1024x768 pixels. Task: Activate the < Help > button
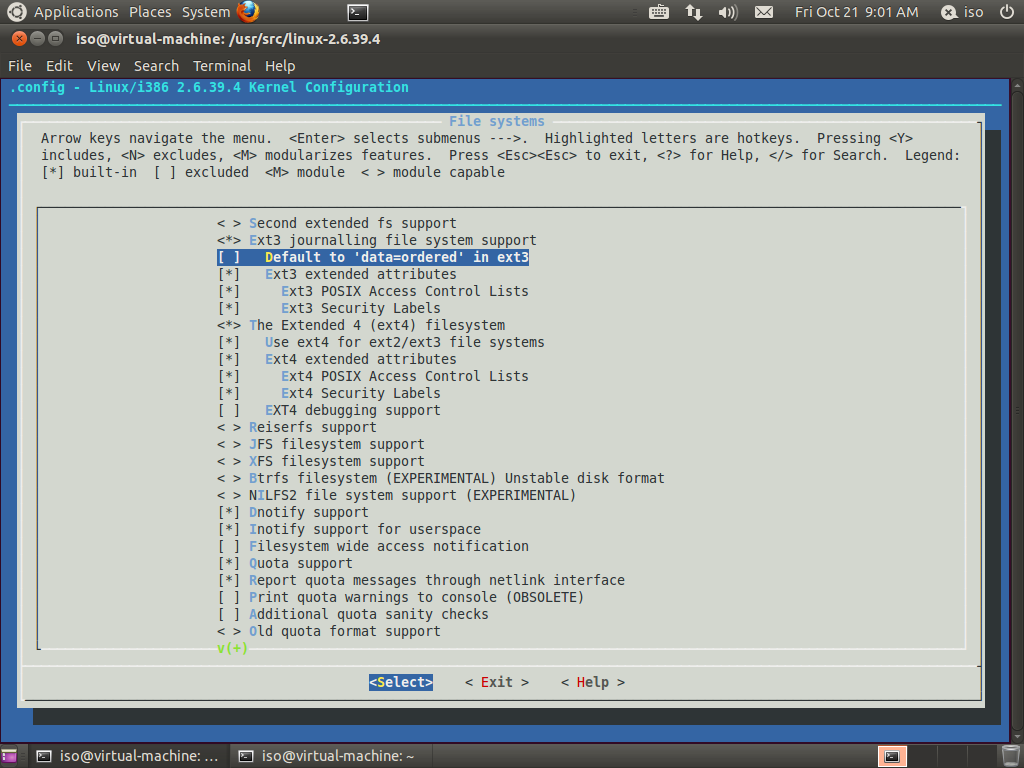pyautogui.click(x=593, y=682)
